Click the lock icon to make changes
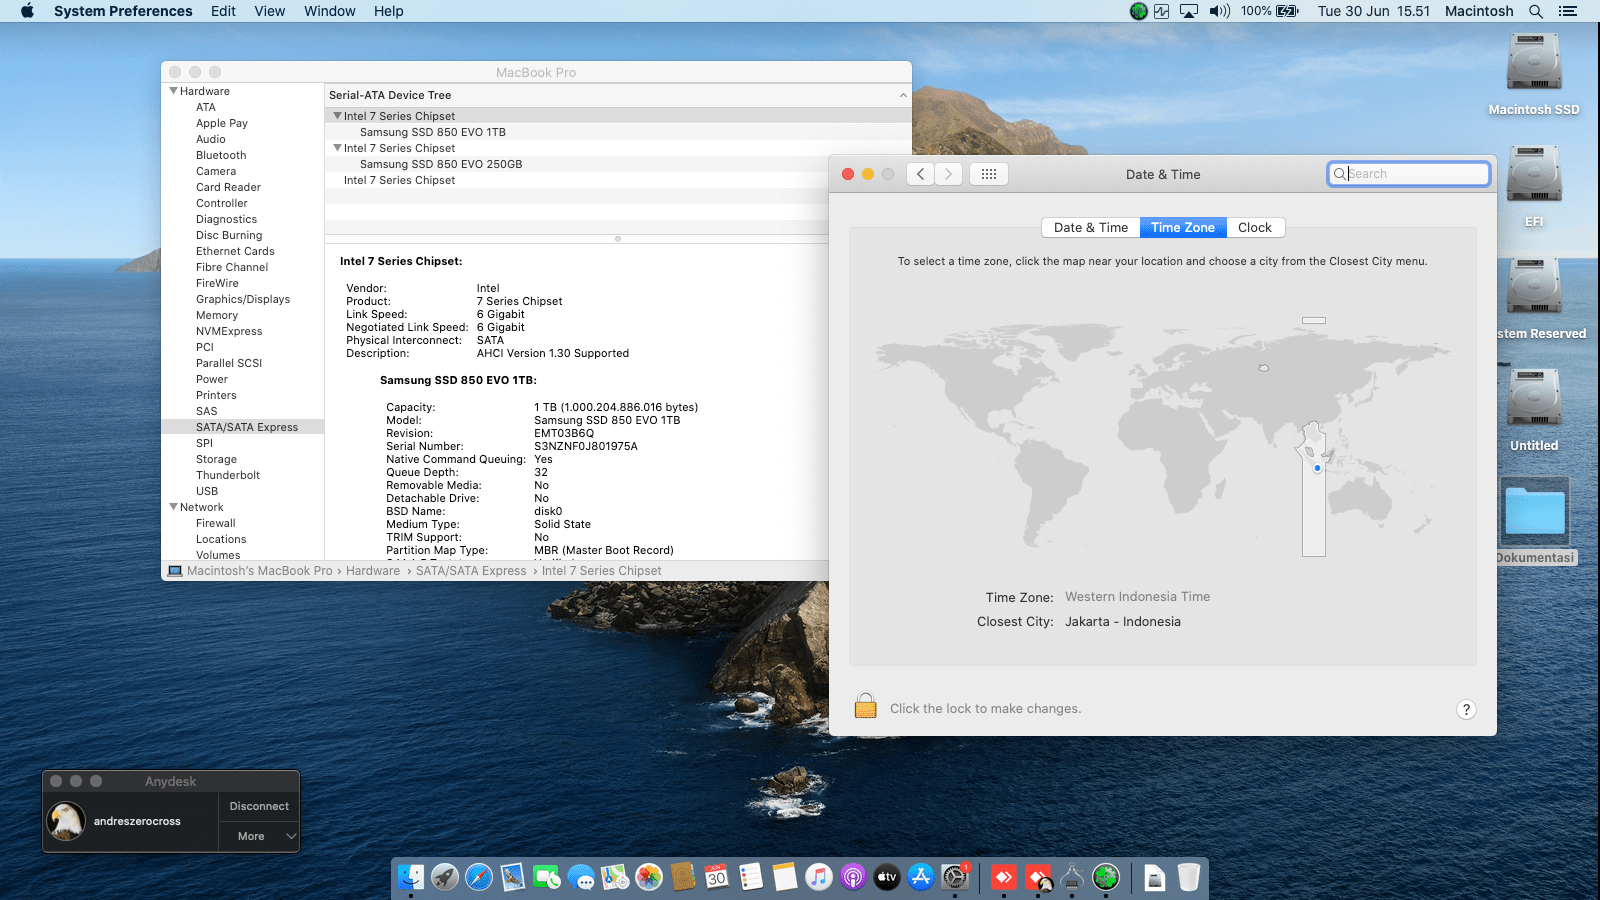This screenshot has height=900, width=1600. (x=865, y=707)
